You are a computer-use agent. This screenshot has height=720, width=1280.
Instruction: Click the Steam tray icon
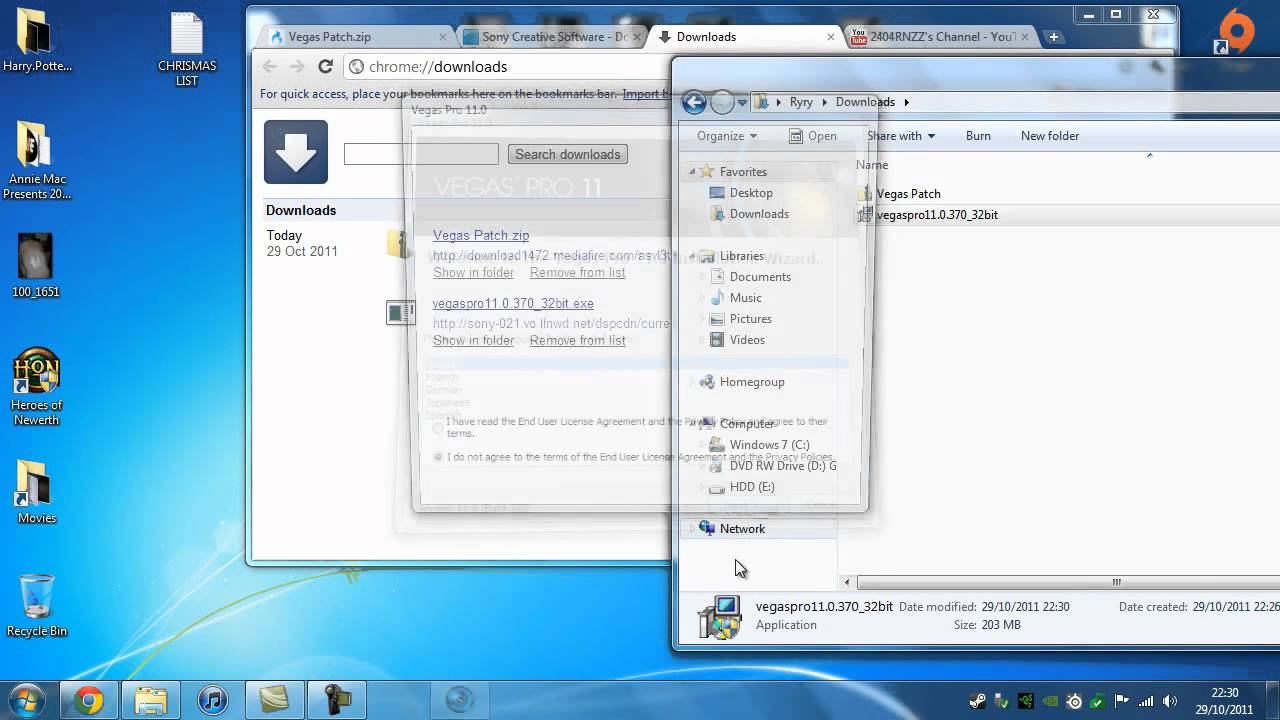pyautogui.click(x=977, y=701)
